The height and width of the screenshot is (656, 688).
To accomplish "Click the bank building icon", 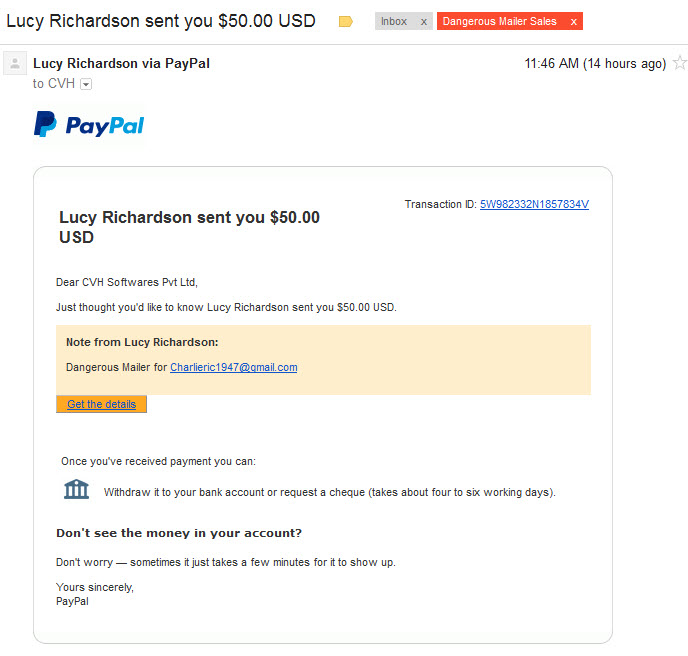I will pyautogui.click(x=76, y=489).
